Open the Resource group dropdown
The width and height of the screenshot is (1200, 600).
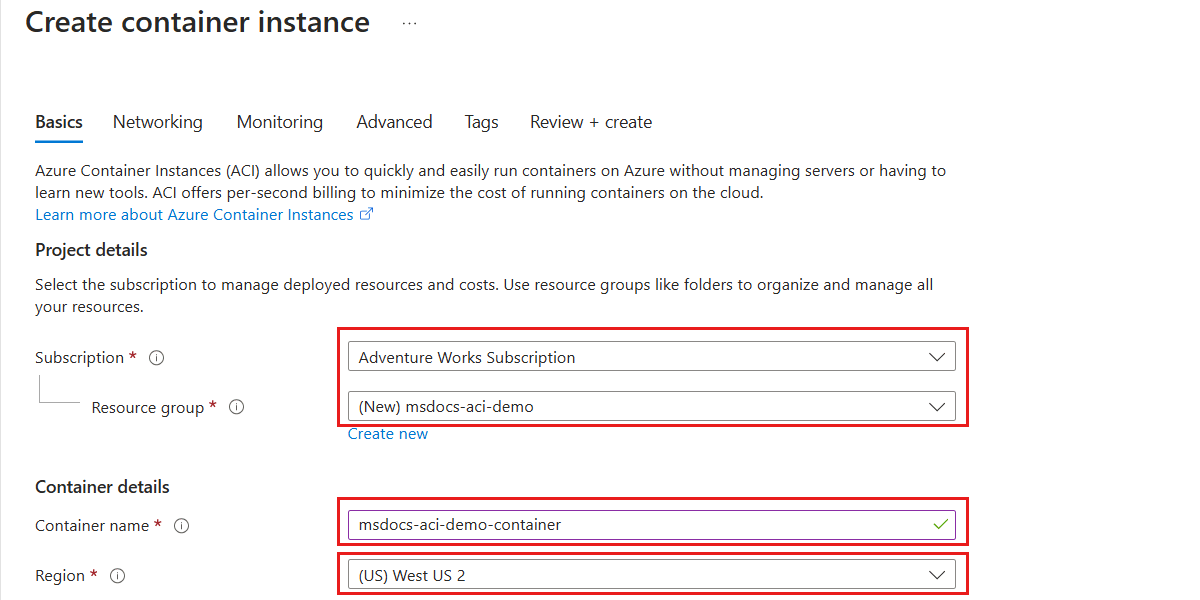pyautogui.click(x=937, y=407)
